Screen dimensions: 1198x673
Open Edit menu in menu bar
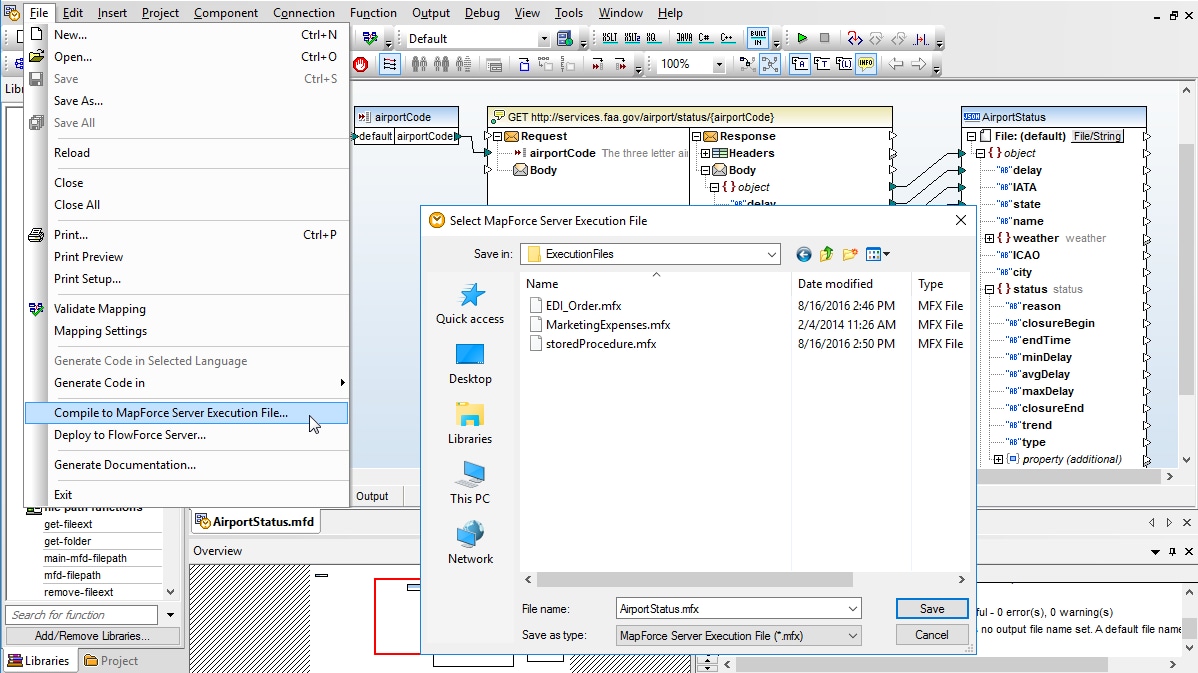73,12
